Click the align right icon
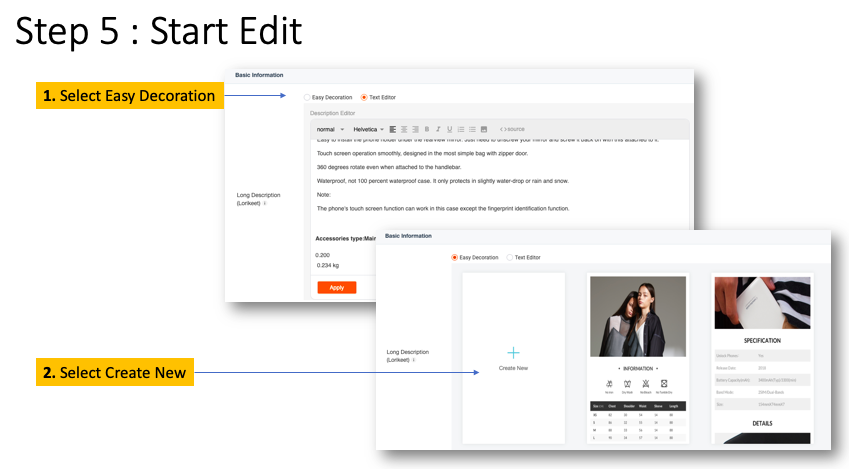 pos(414,129)
